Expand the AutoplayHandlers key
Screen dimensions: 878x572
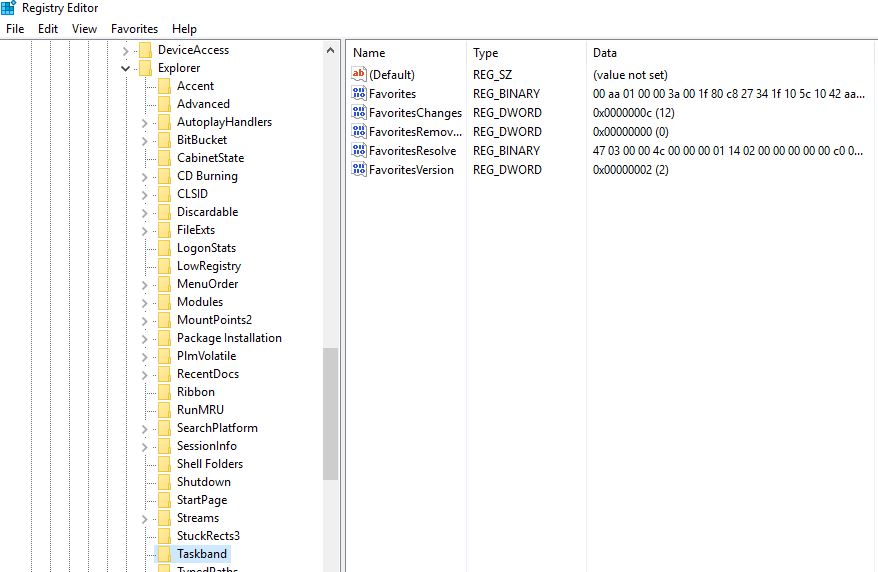pos(145,122)
